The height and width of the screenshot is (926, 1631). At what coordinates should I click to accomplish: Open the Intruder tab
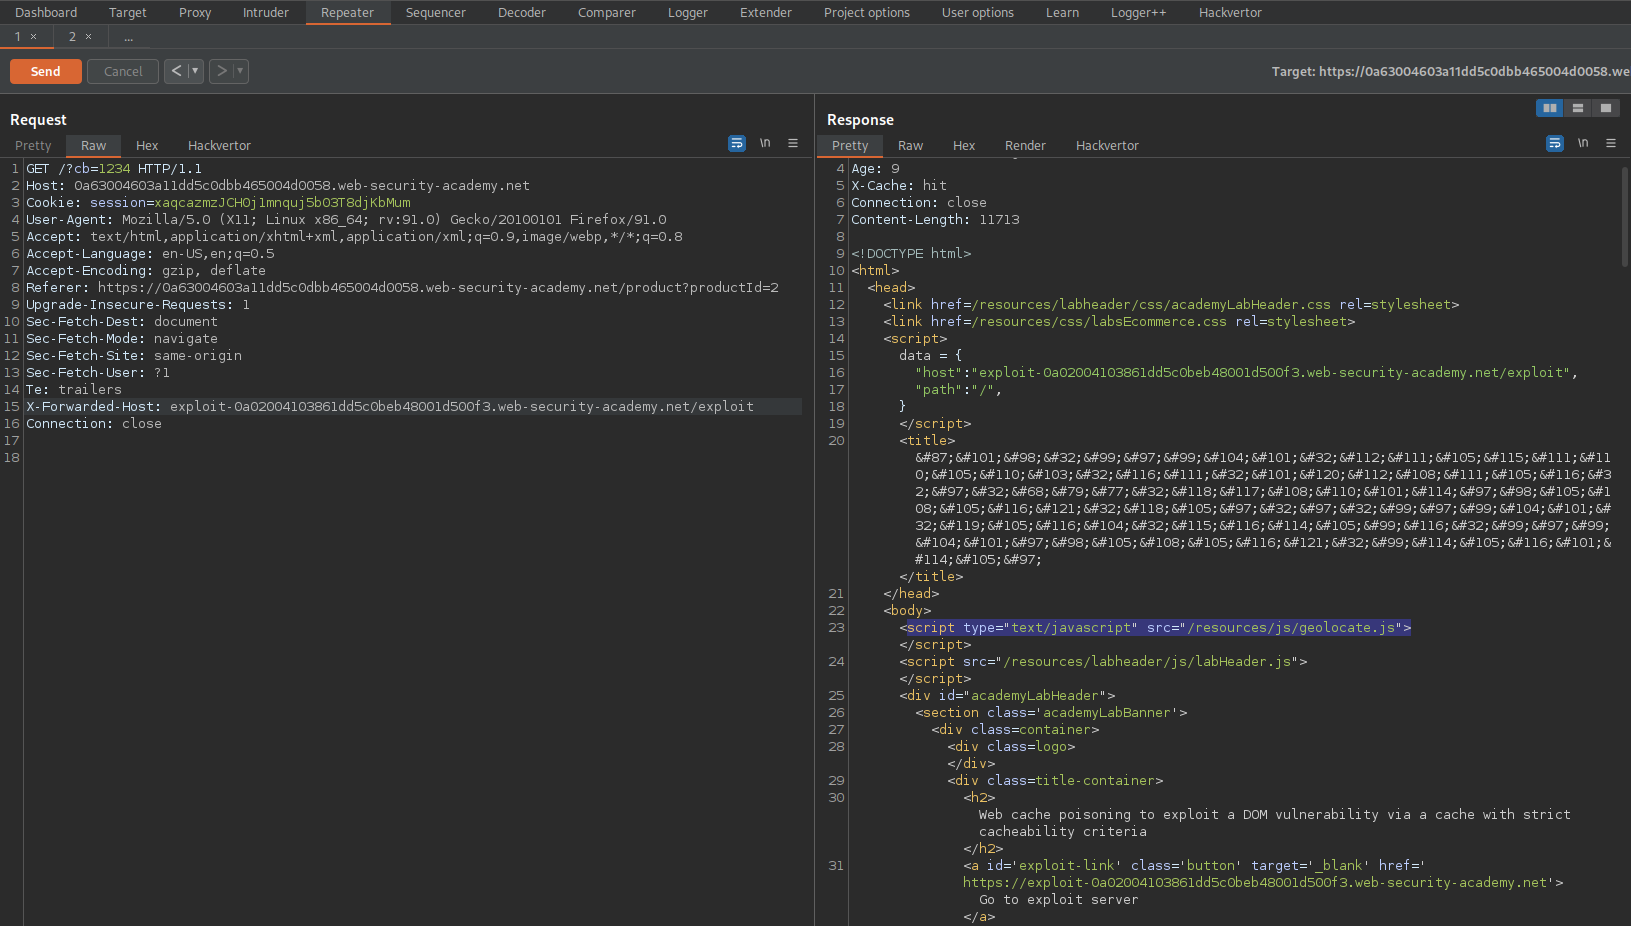tap(266, 12)
